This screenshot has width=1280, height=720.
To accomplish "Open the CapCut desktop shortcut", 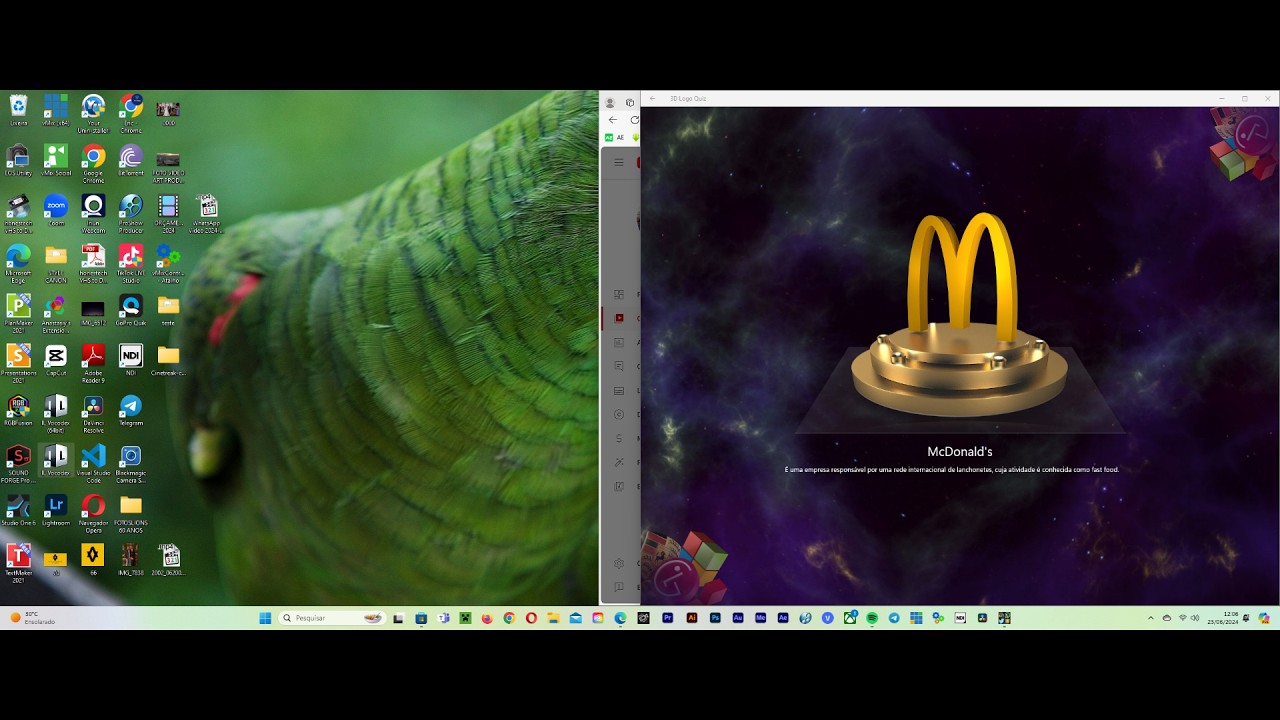I will 56,361.
